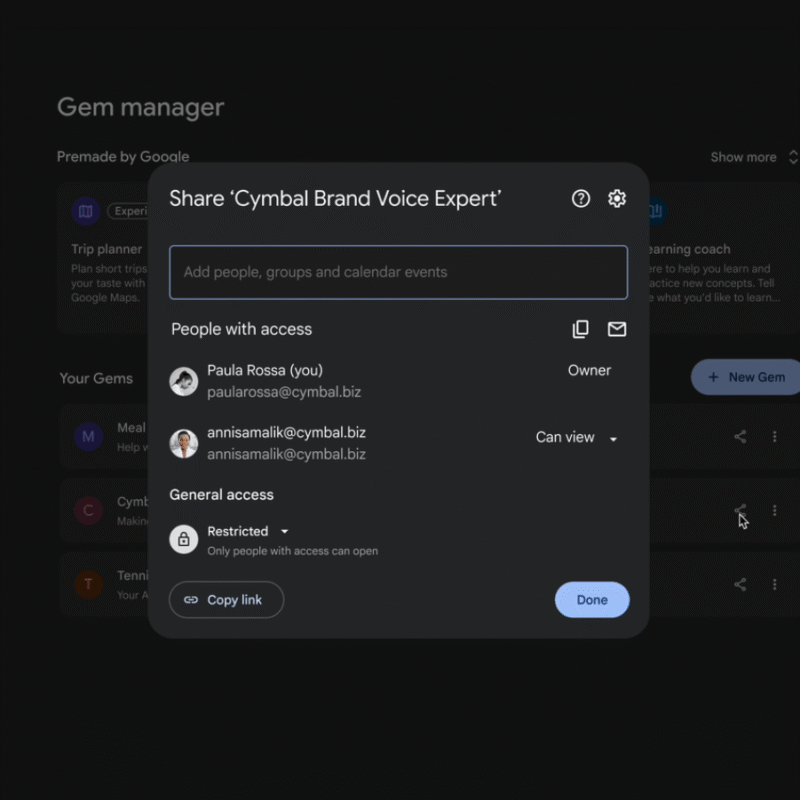Open the three-dot menu on the Meal gem

[775, 437]
